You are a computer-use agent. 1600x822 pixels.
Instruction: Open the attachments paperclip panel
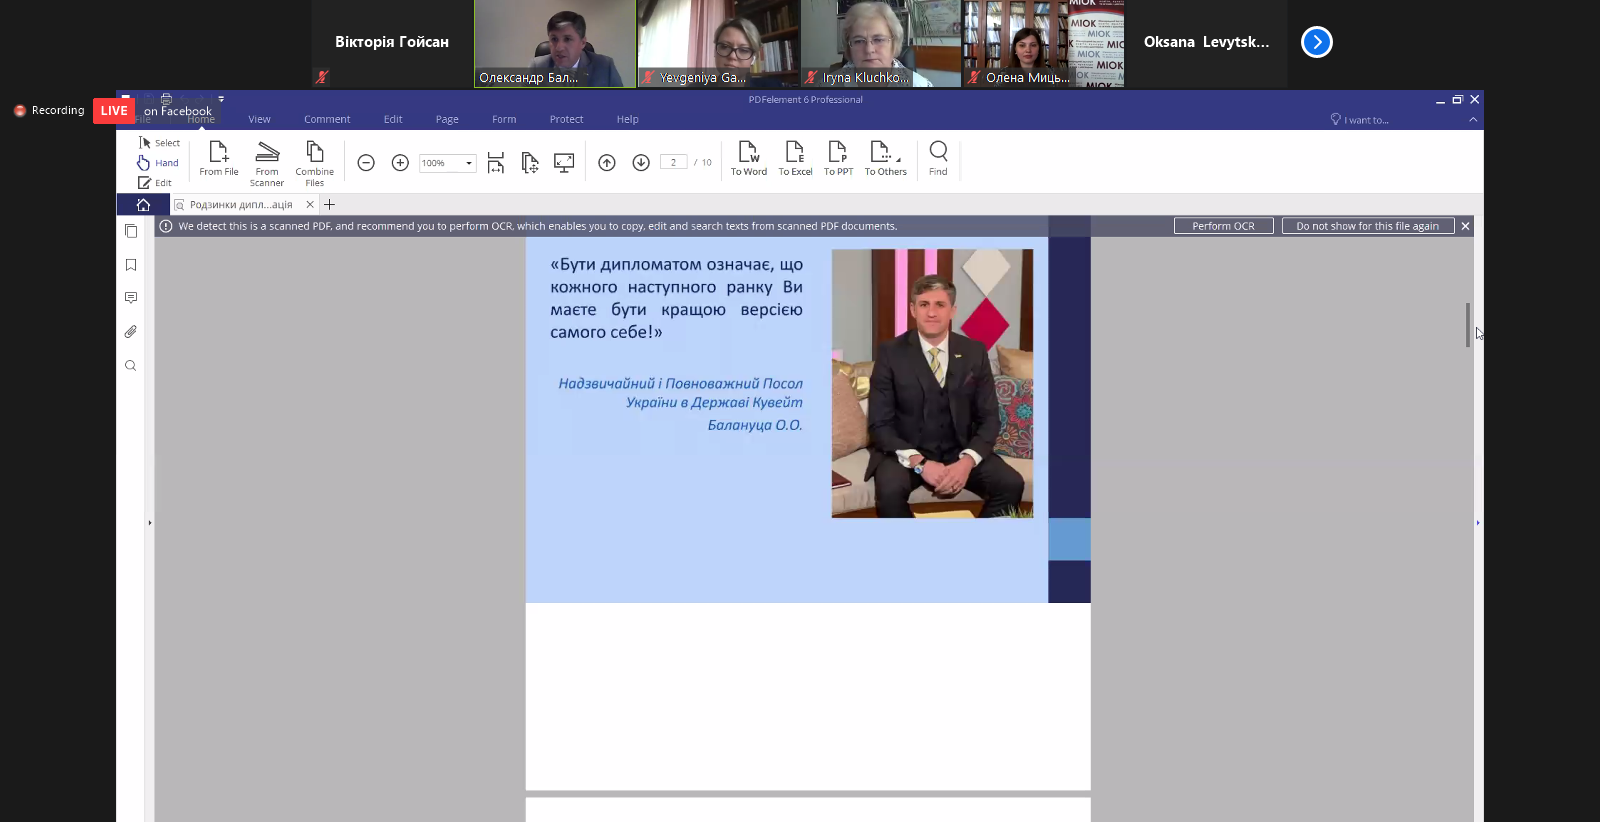pos(131,332)
